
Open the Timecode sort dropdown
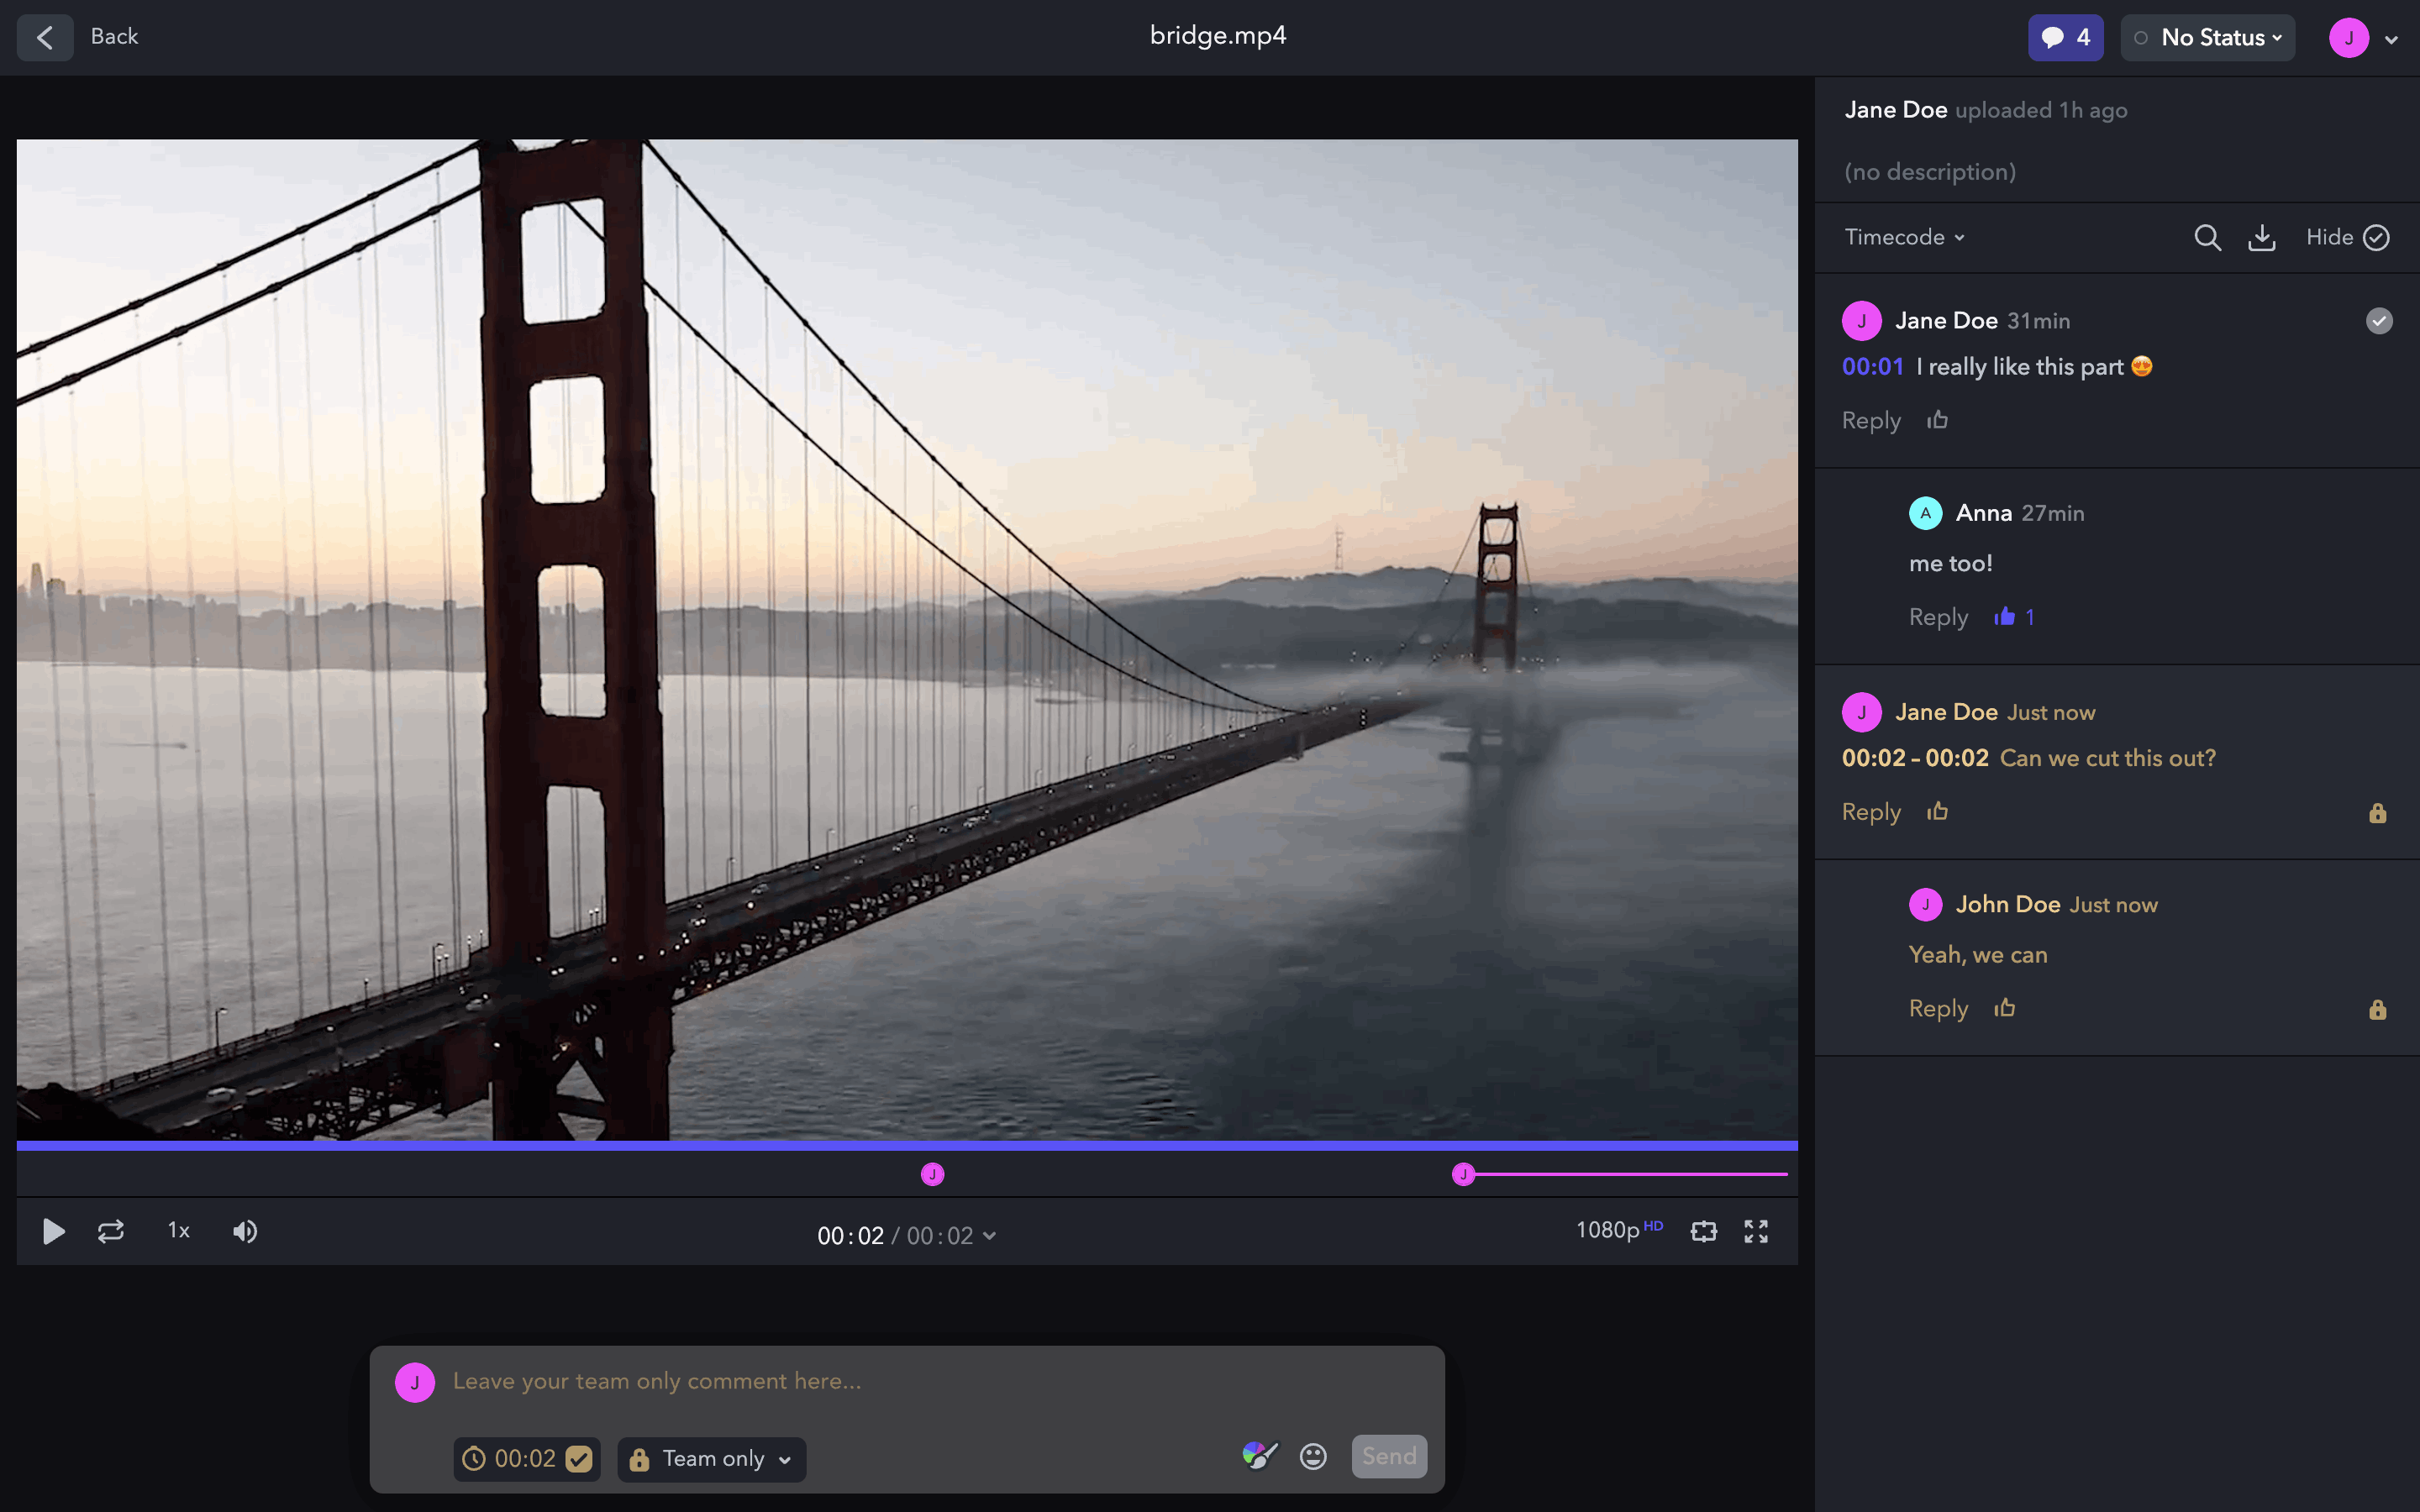click(x=1904, y=238)
